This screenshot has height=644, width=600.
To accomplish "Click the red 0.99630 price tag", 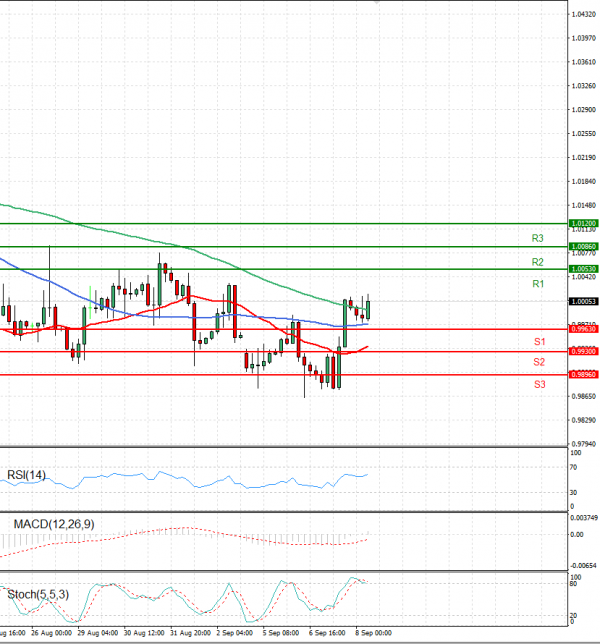I will coord(584,329).
